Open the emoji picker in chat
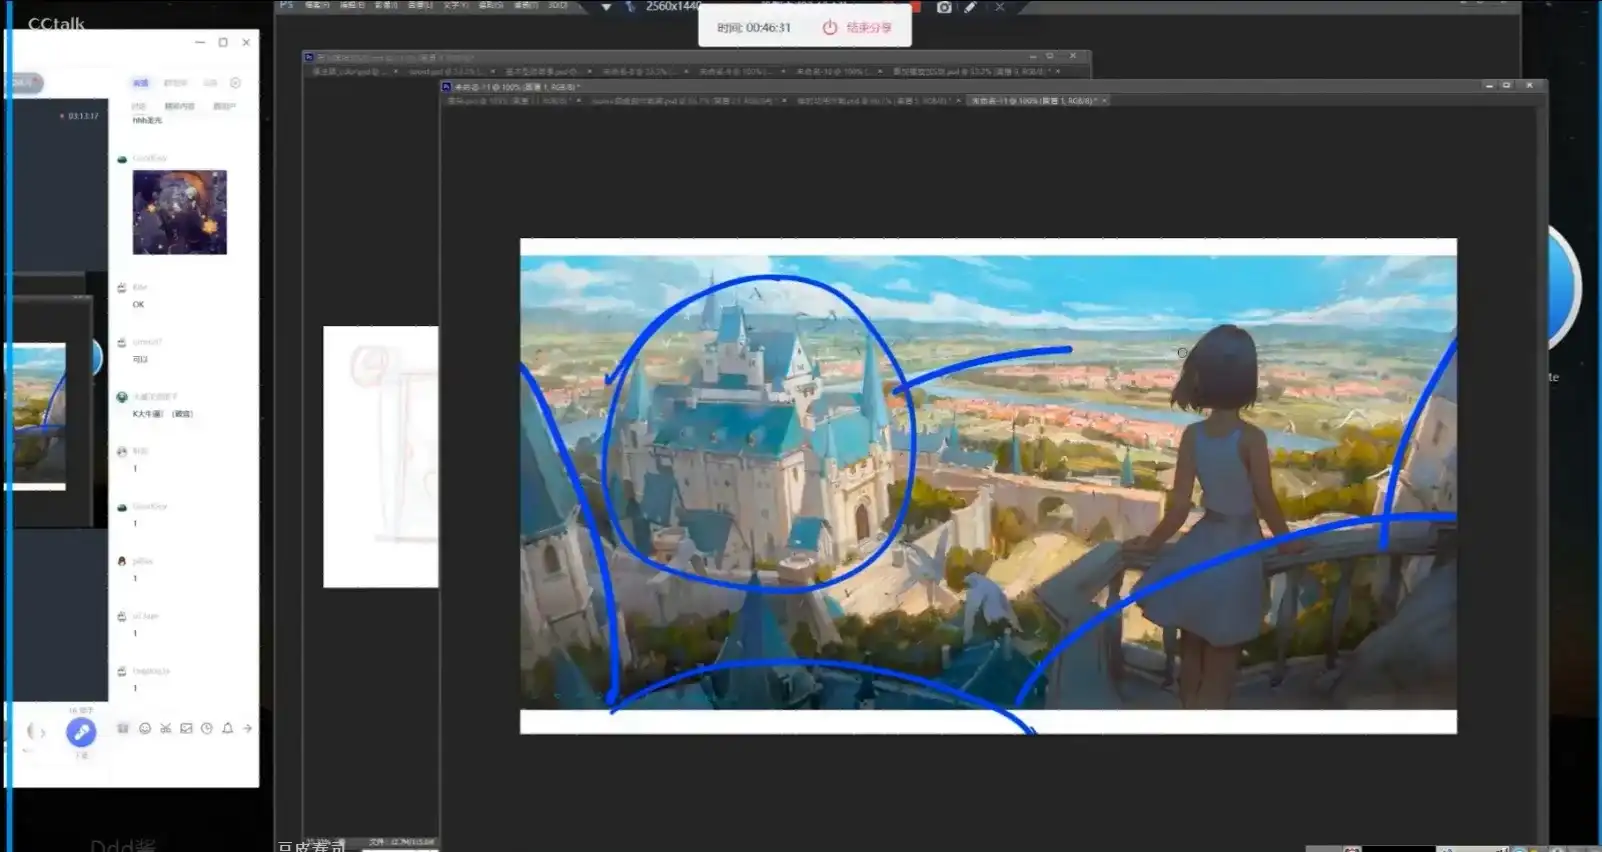The width and height of the screenshot is (1602, 852). coord(145,729)
